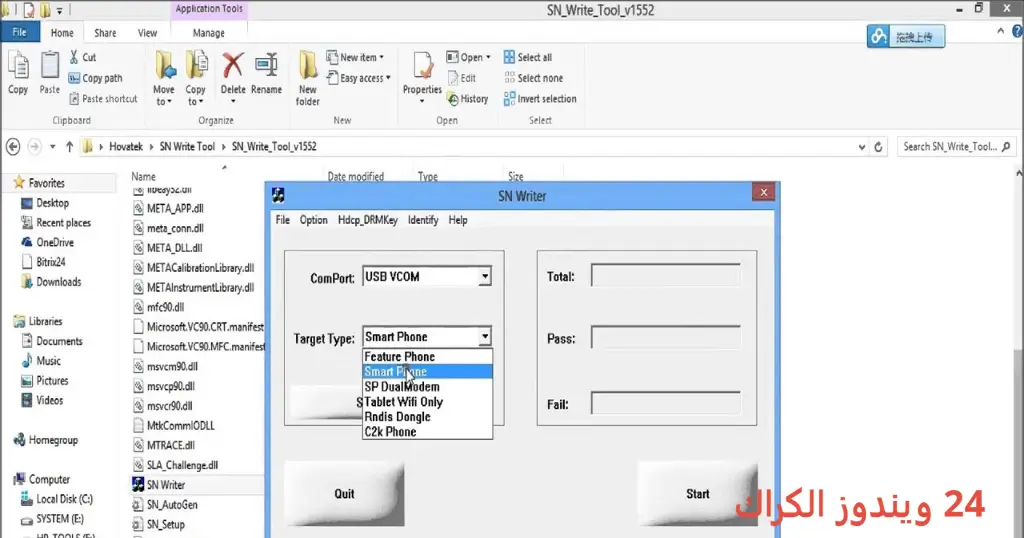
Task: Choose Rndis Dongle target type
Action: [427, 417]
